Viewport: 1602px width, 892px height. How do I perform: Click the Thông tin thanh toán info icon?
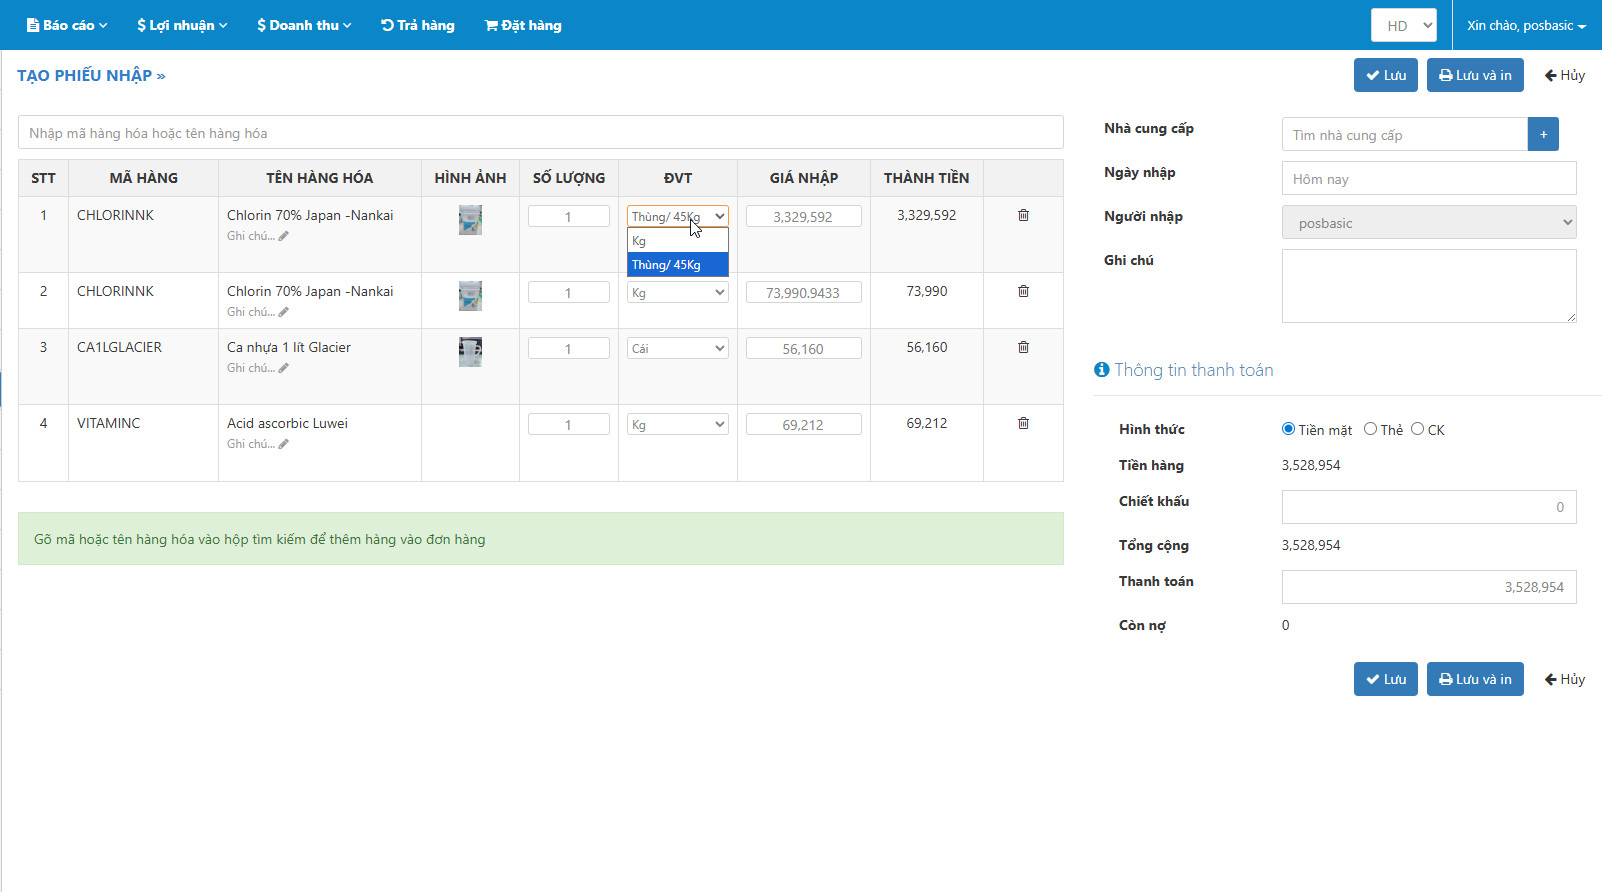1102,370
